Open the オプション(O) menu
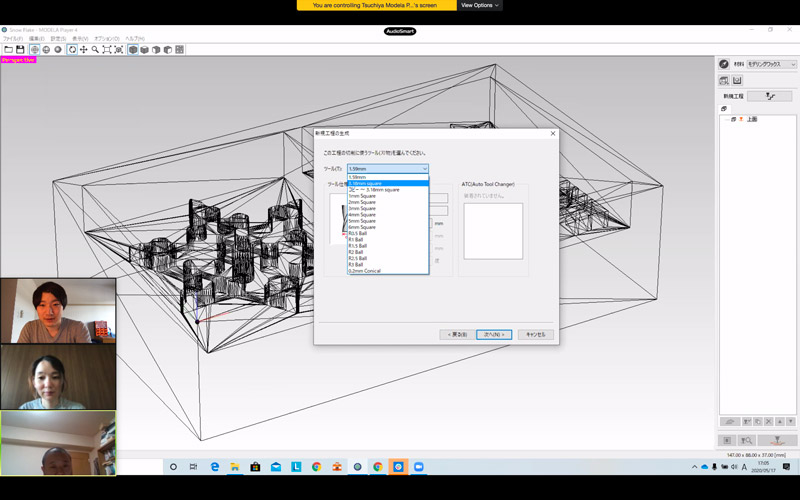Image resolution: width=800 pixels, height=500 pixels. [107, 39]
